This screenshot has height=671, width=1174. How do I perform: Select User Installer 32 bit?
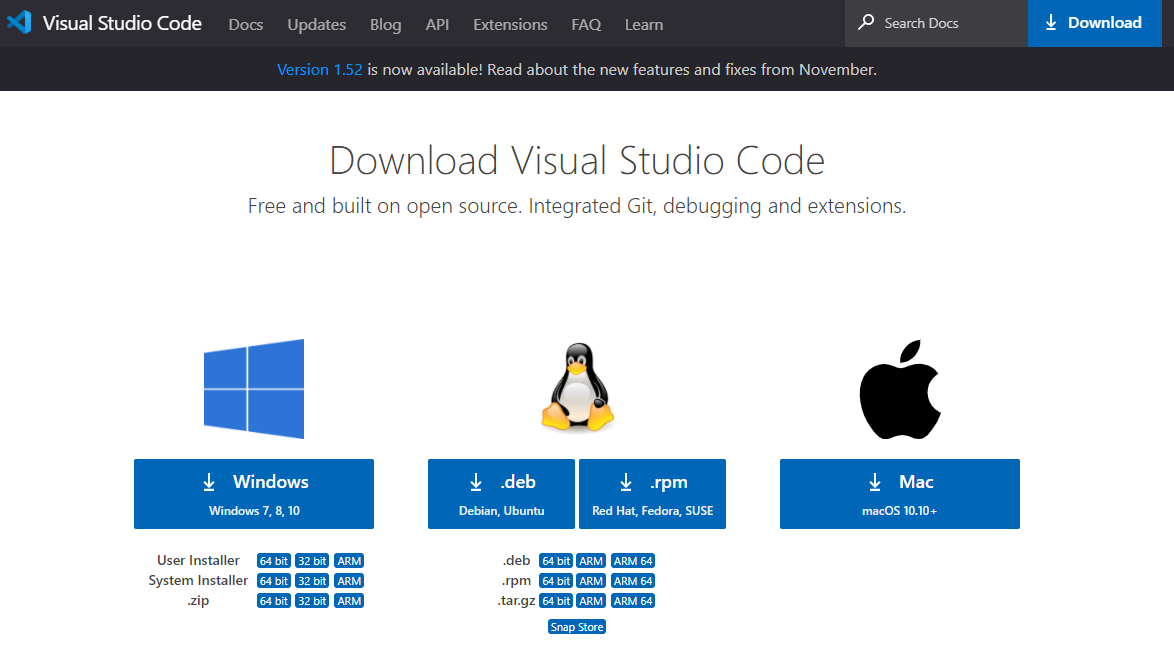click(311, 561)
